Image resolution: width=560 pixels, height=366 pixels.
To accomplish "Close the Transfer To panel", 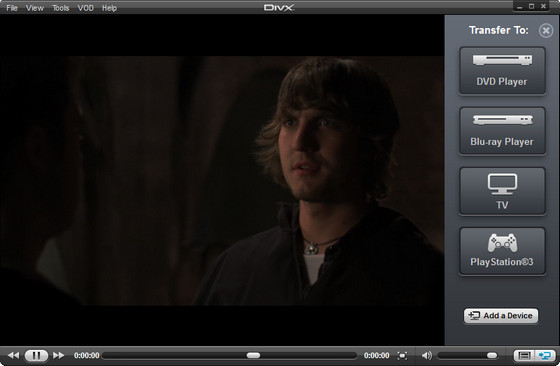I will 546,31.
